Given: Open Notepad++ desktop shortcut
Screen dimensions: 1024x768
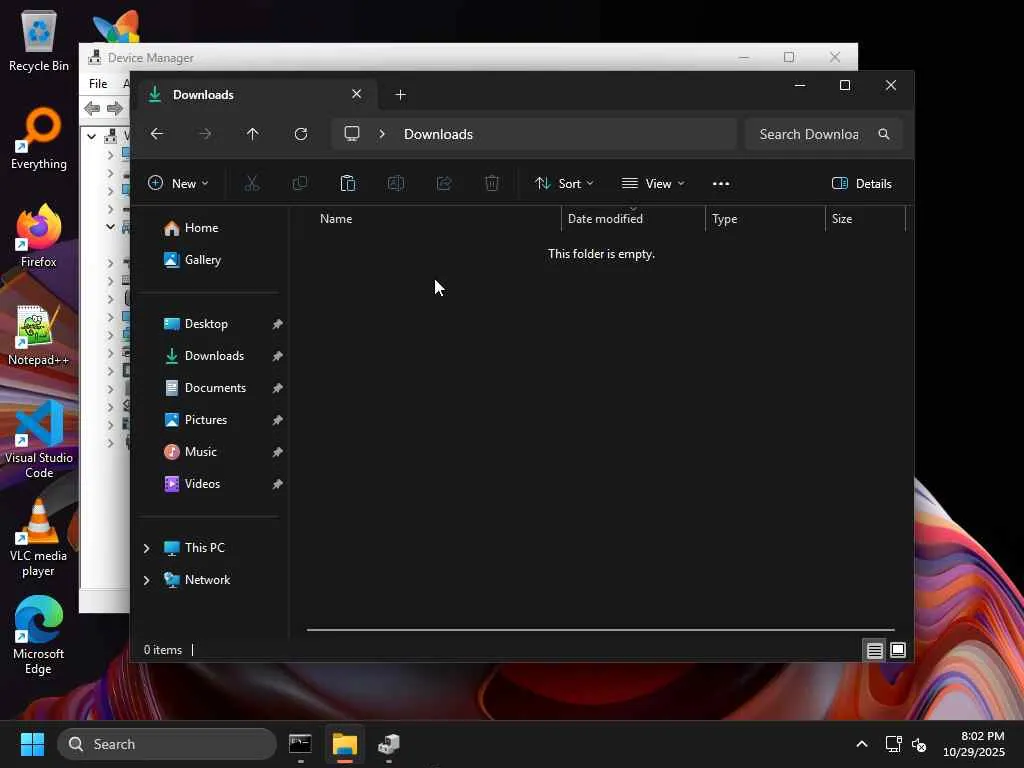Looking at the screenshot, I should (39, 334).
